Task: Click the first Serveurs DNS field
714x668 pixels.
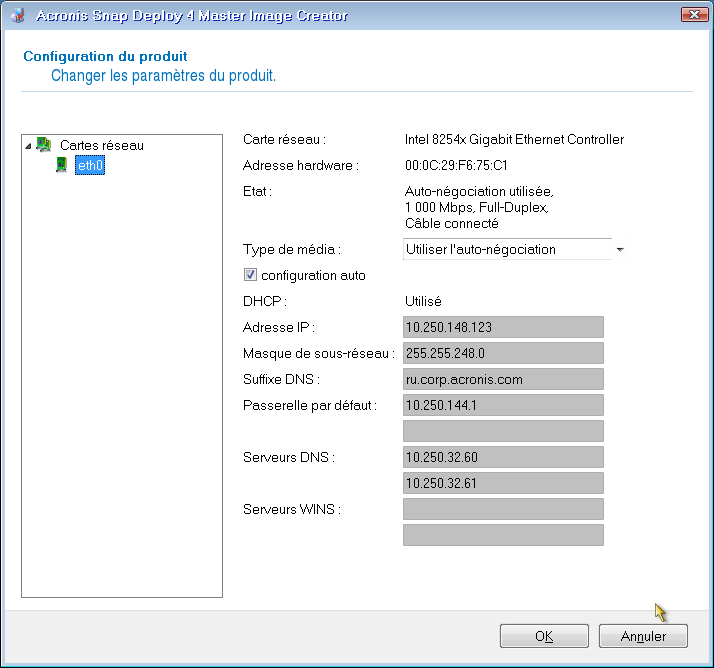Action: [503, 457]
